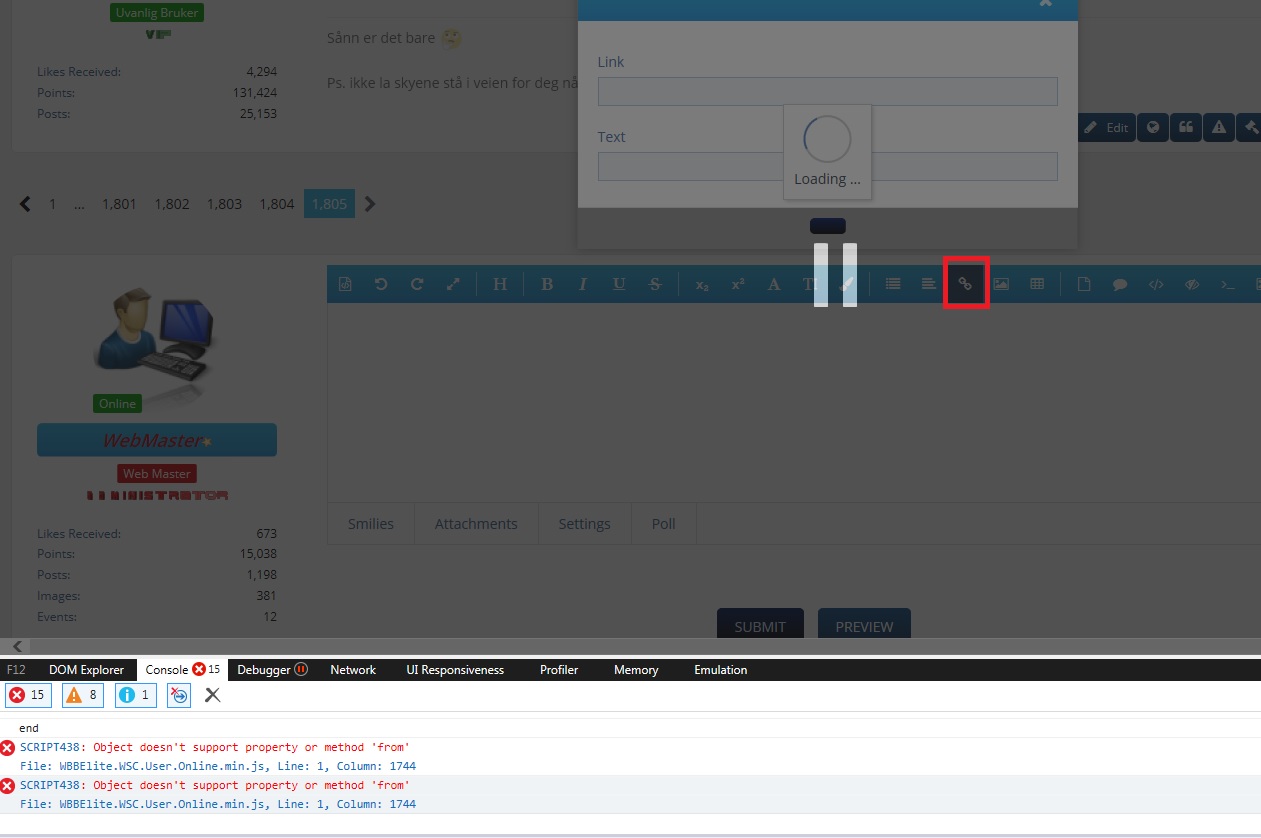Insert an image using the picture icon

coord(1001,284)
